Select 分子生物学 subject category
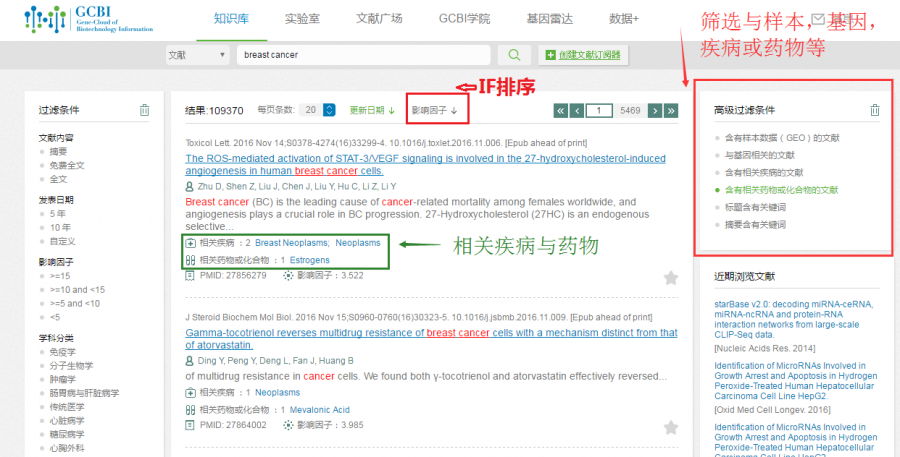This screenshot has height=457, width=900. (x=71, y=366)
